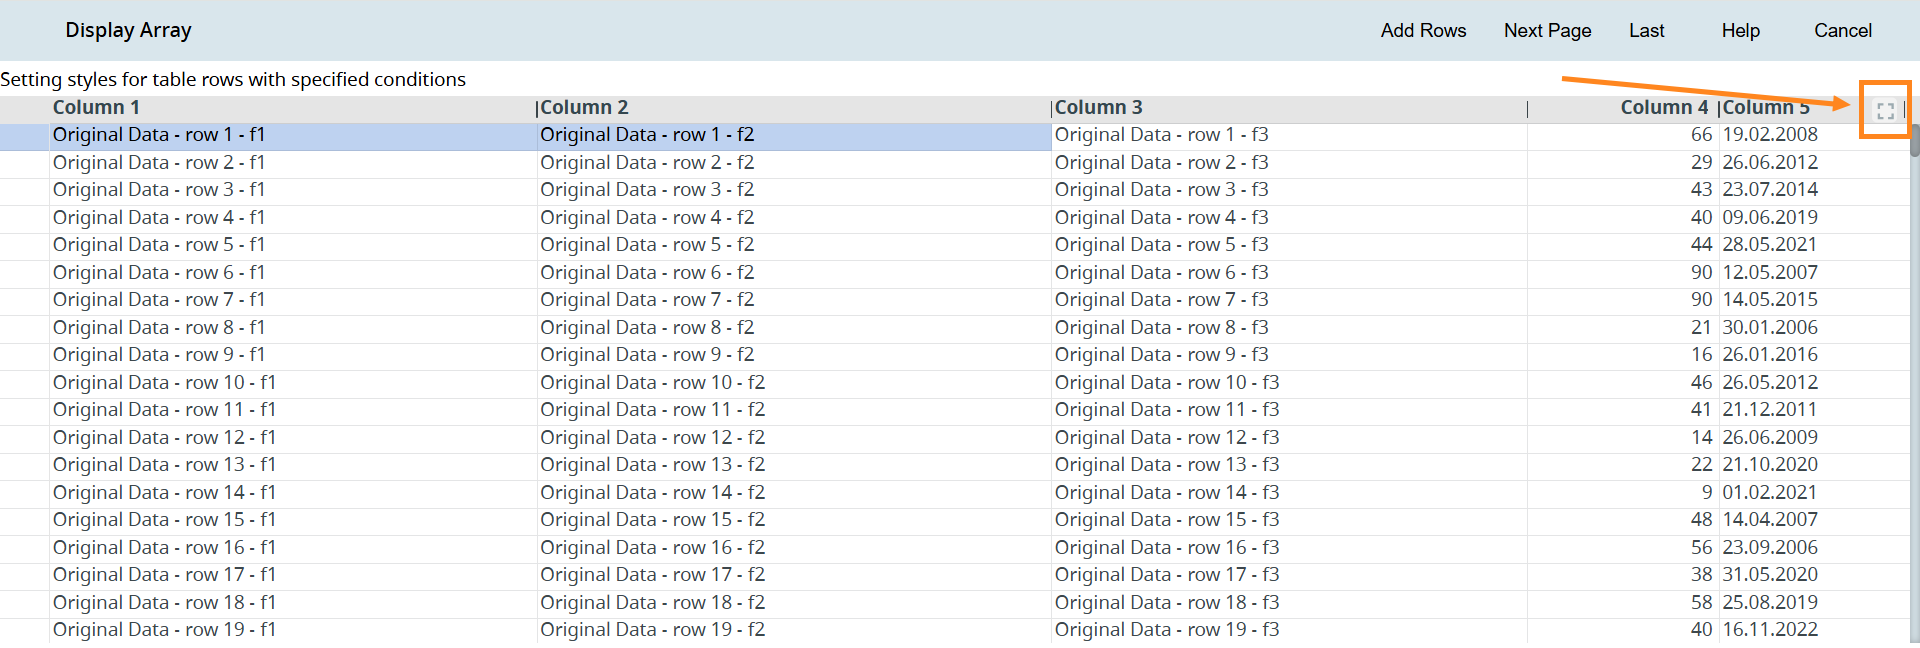Image resolution: width=1920 pixels, height=648 pixels.
Task: Select cell 'Original Data - row 1 - f1'
Action: 159,135
